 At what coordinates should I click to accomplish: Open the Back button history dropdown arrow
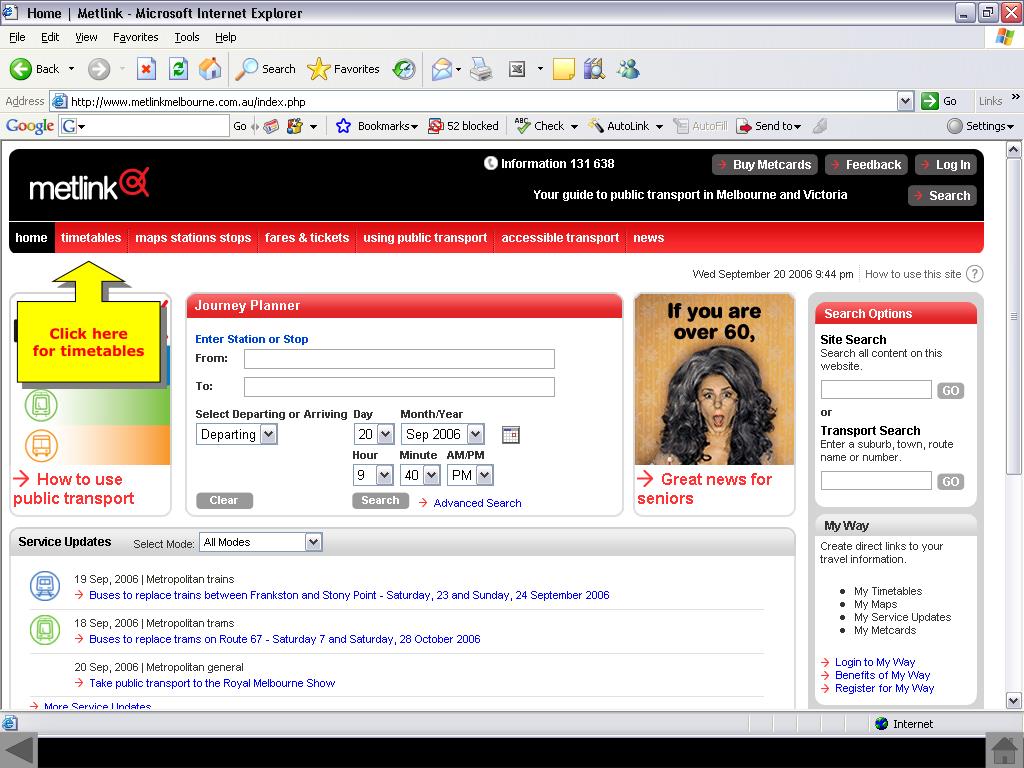click(71, 69)
